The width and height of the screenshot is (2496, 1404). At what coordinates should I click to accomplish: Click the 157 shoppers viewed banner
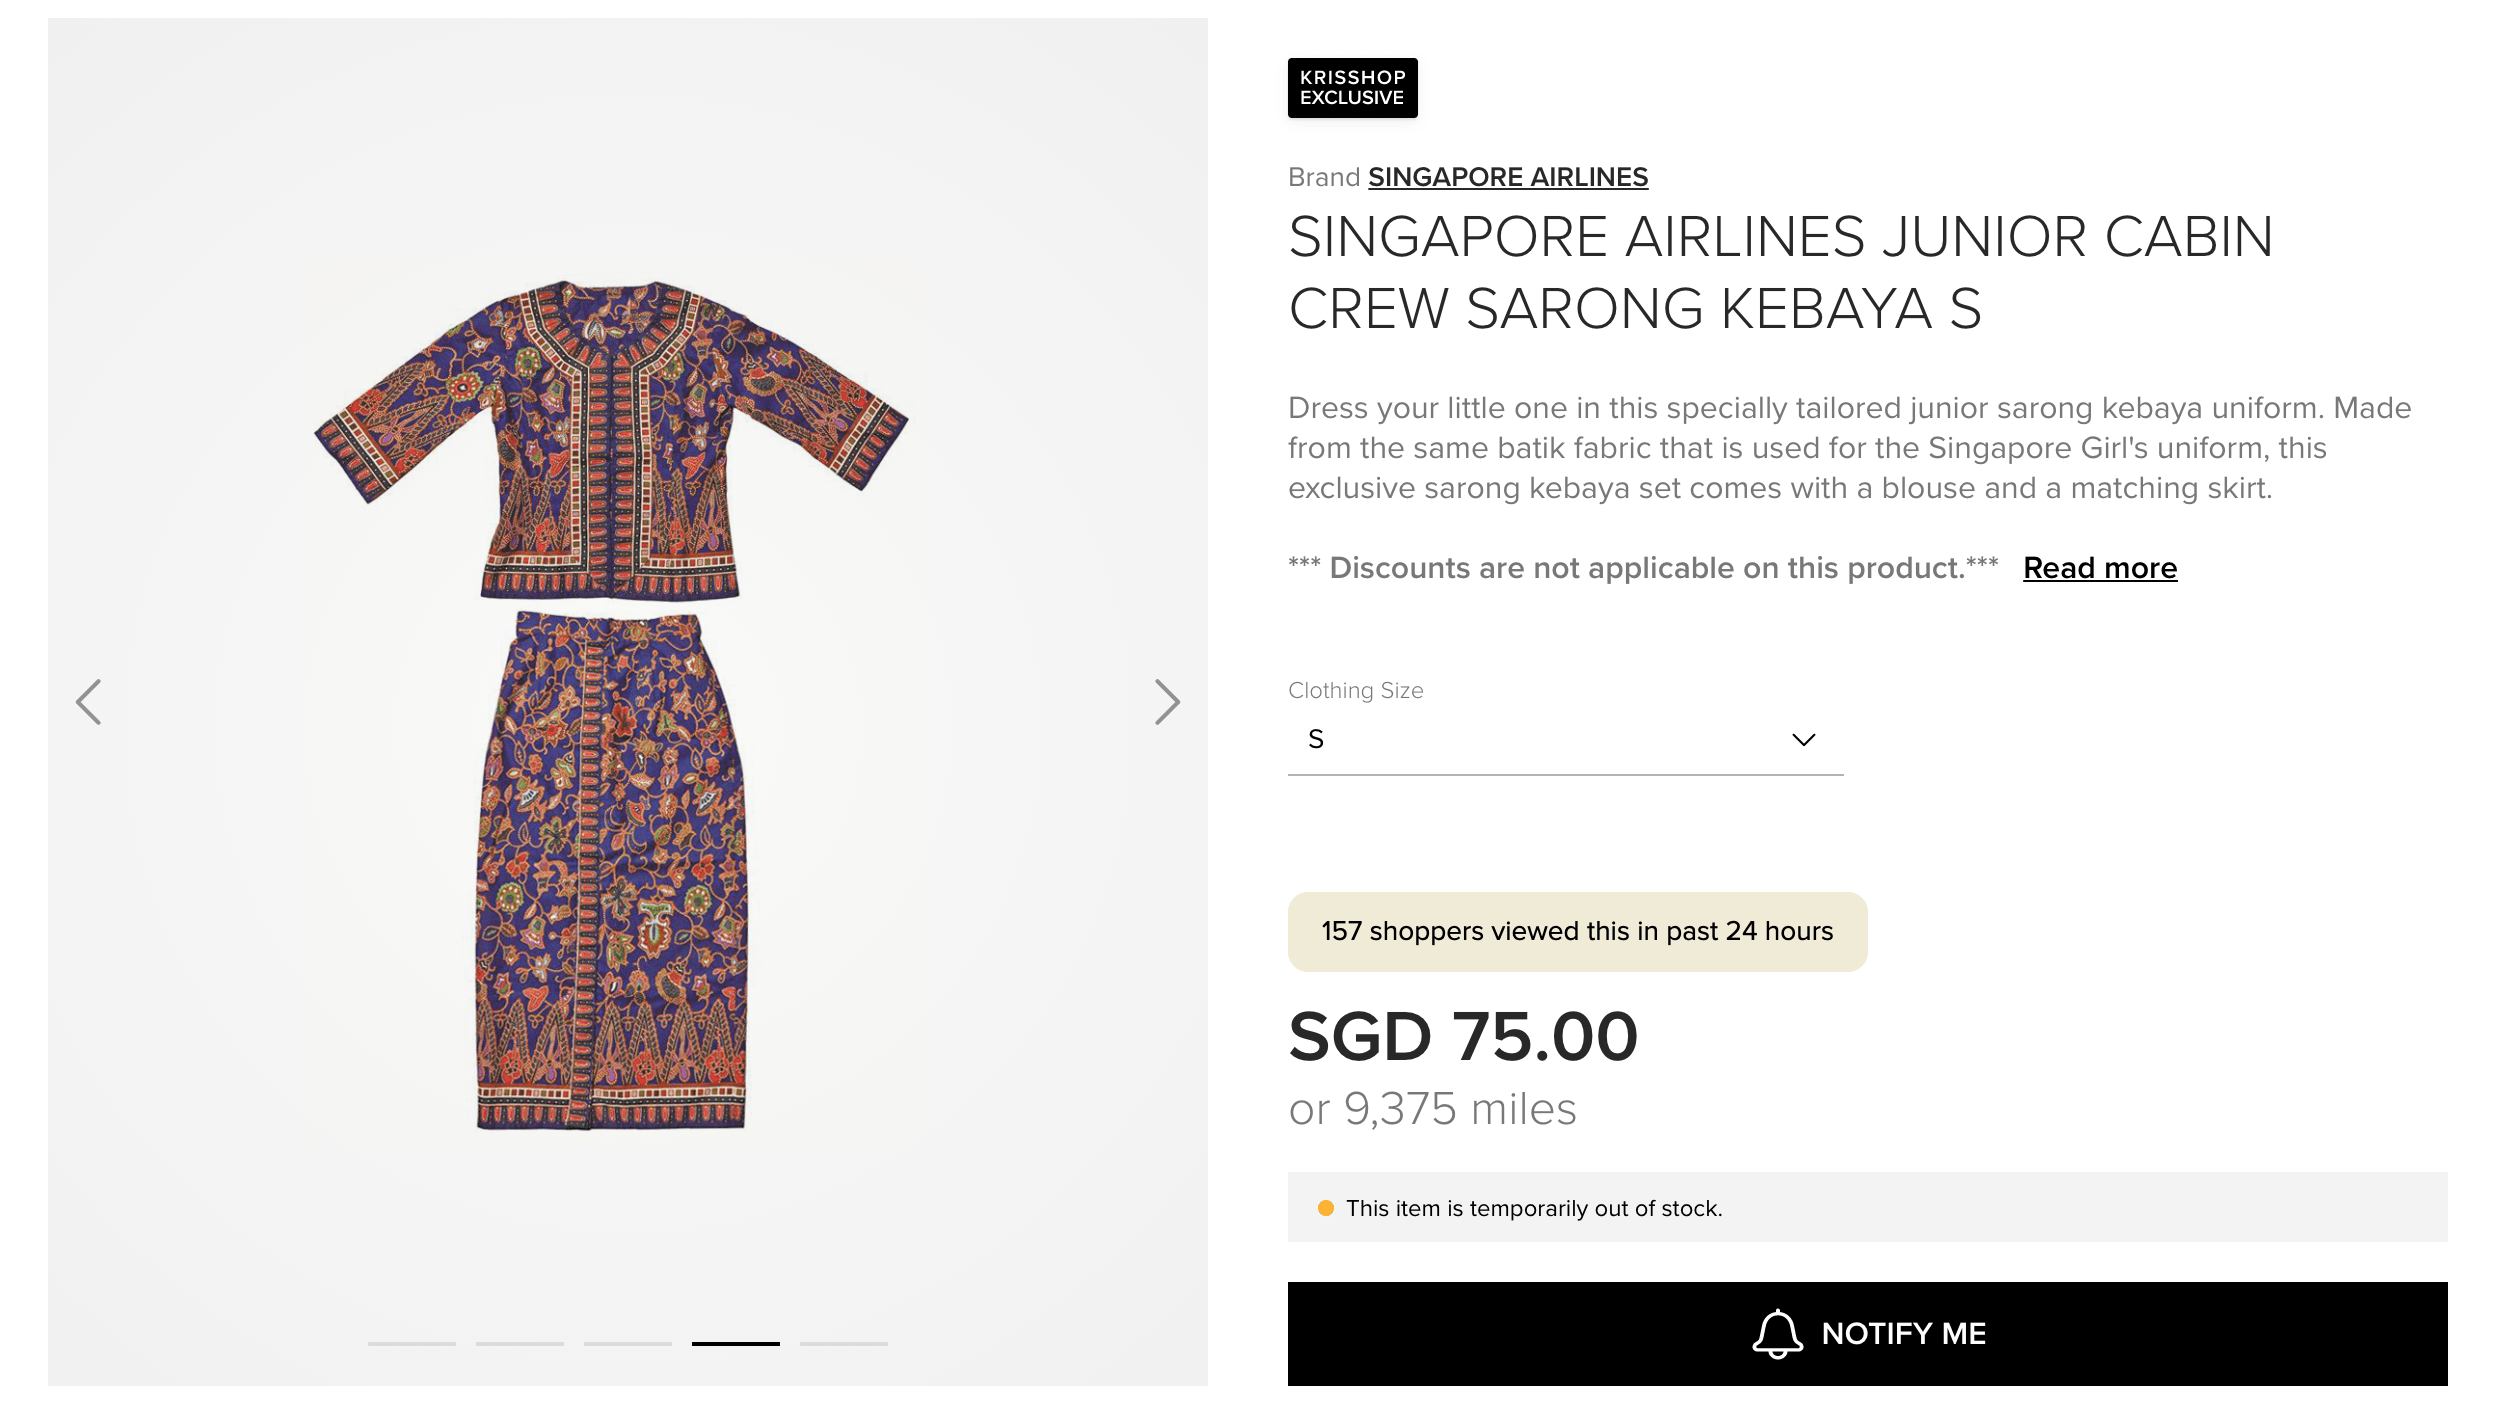click(x=1577, y=931)
